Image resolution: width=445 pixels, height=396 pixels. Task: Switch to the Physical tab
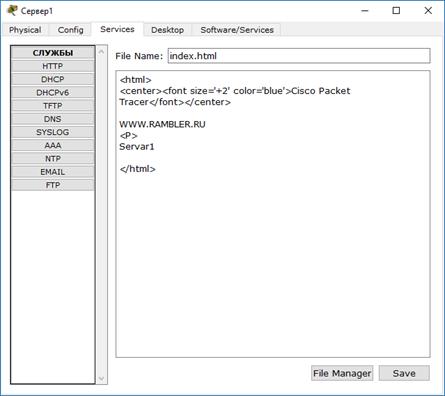click(25, 30)
